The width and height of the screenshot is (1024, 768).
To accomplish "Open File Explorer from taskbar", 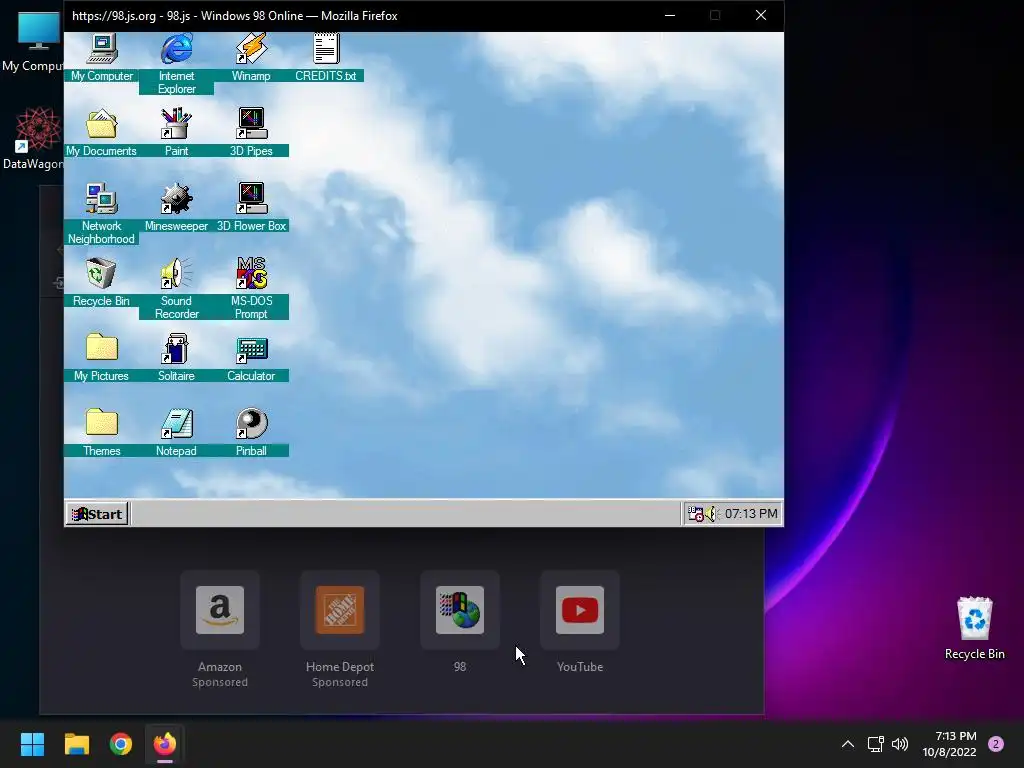I will click(76, 744).
